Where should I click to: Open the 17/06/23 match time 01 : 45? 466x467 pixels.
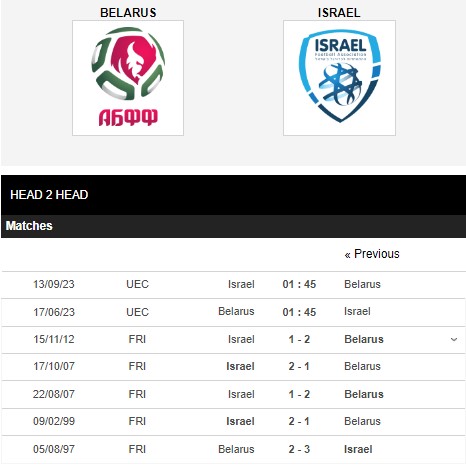point(299,312)
